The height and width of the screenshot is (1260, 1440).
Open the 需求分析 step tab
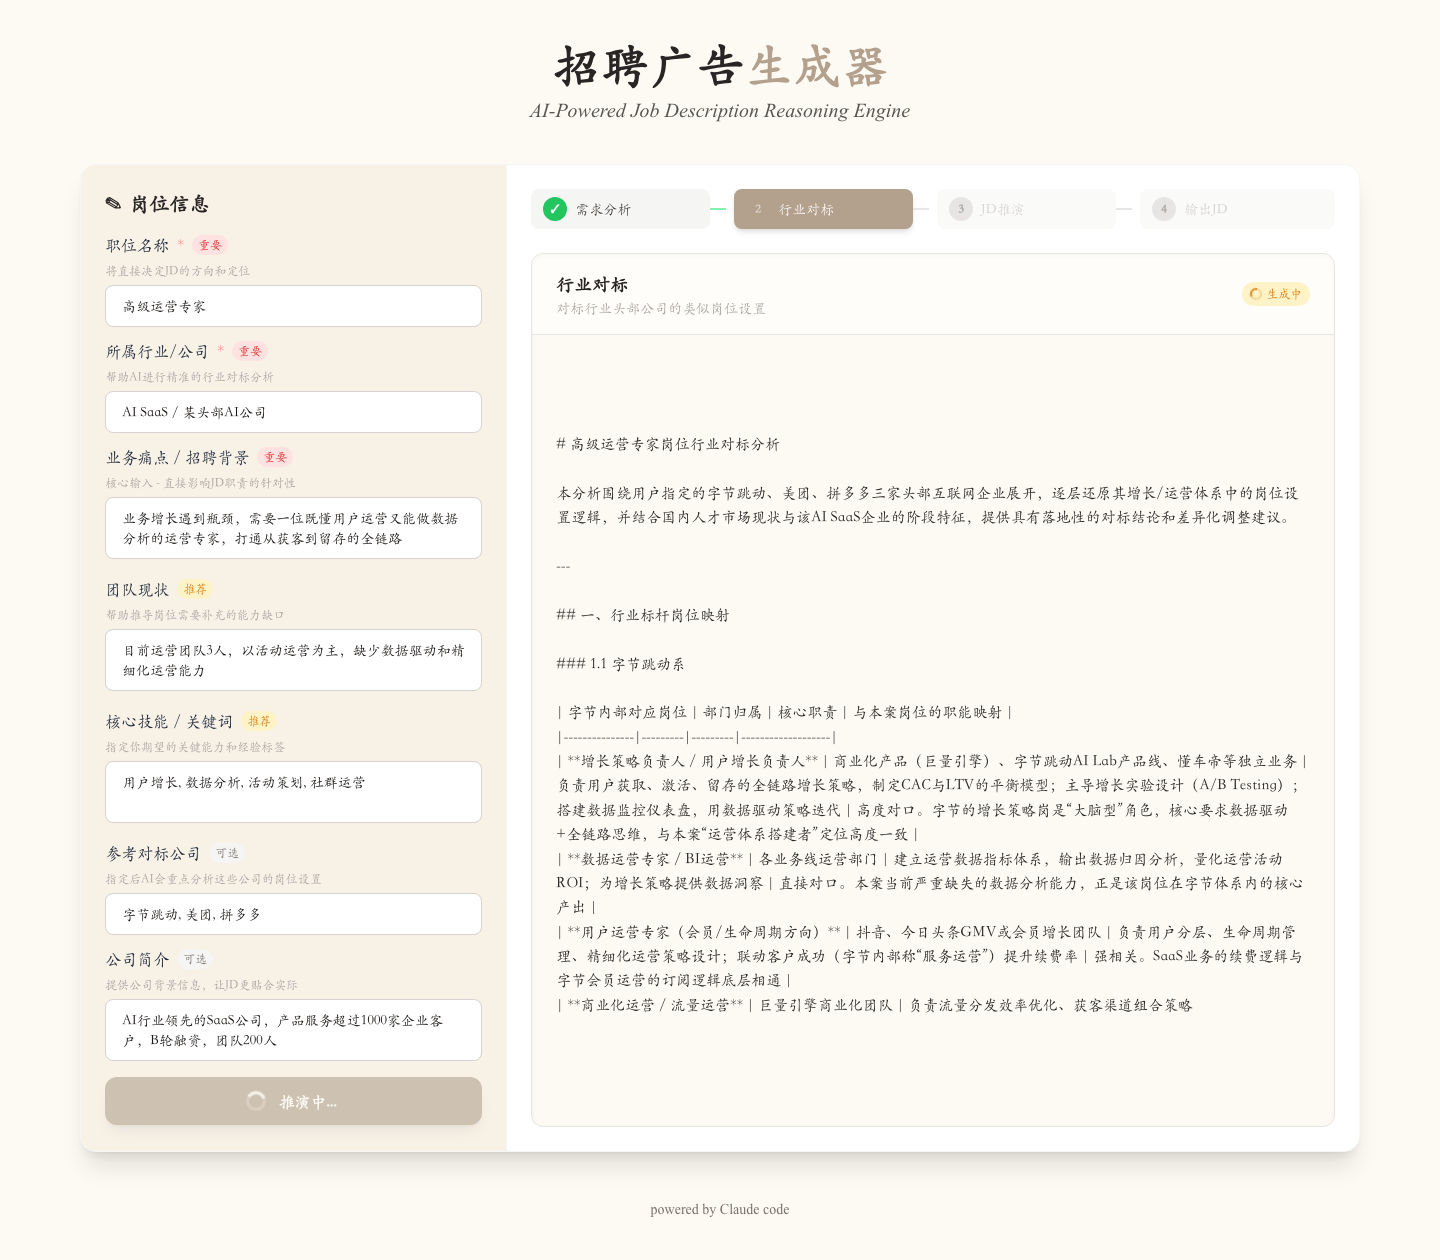point(620,209)
